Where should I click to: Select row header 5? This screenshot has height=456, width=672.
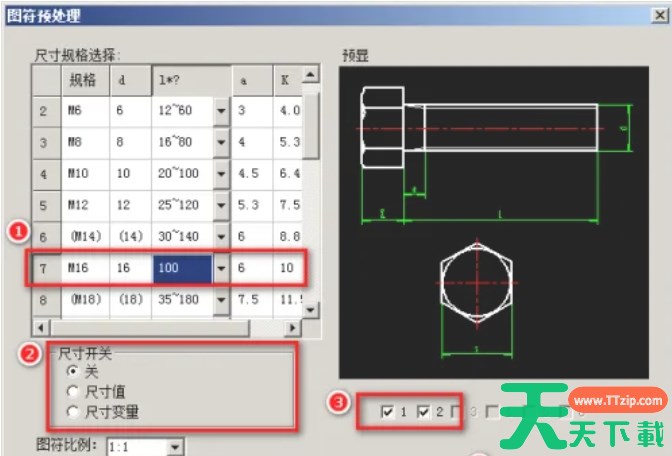(47, 205)
